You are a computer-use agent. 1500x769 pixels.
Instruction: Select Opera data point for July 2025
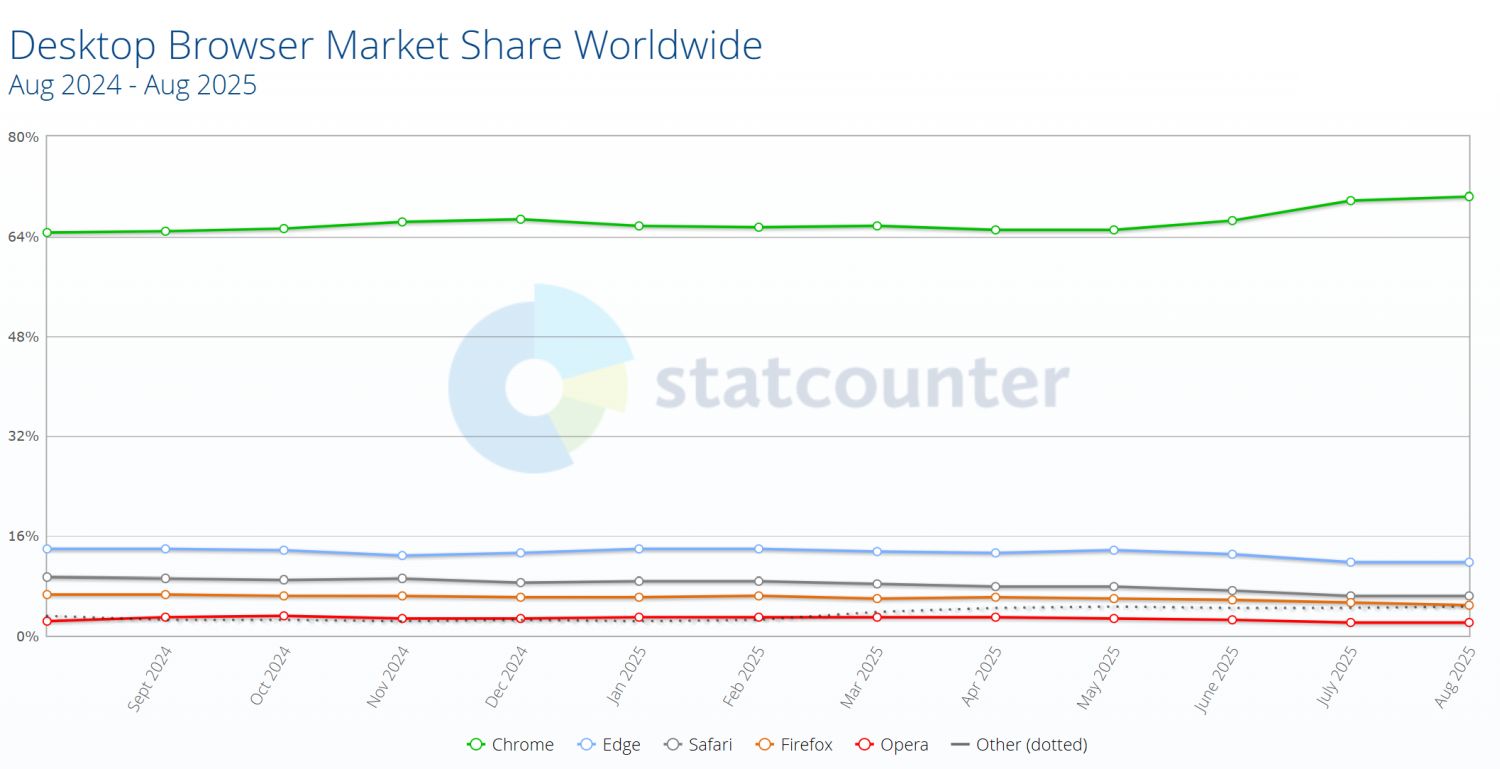[x=1350, y=622]
